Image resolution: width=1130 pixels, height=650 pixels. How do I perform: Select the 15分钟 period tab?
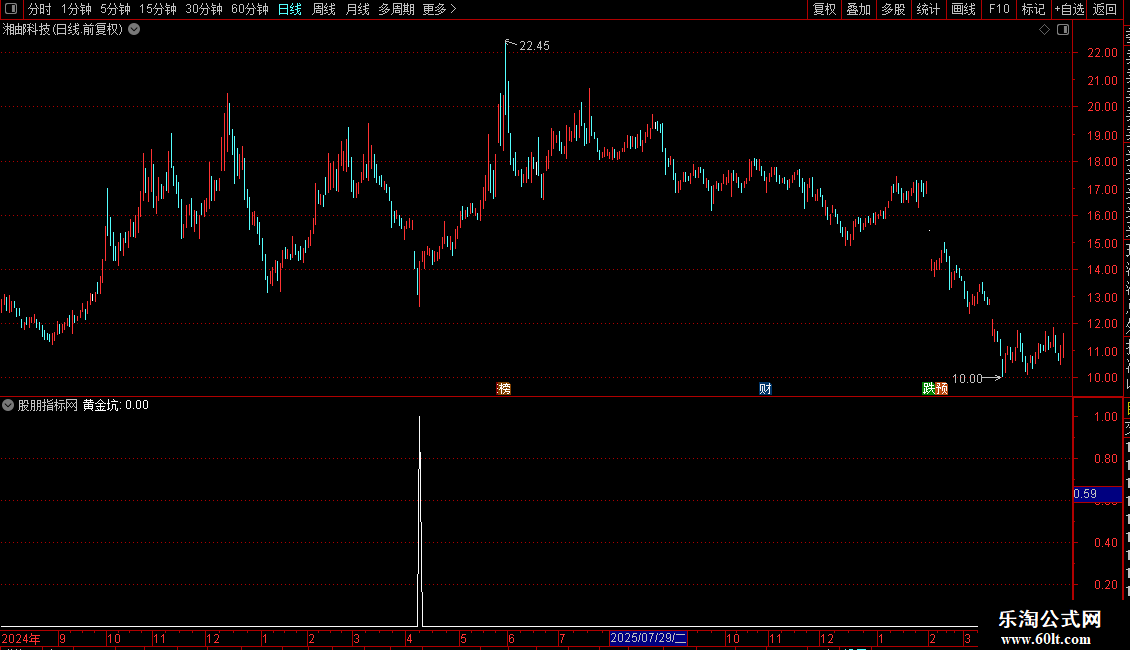tap(158, 9)
